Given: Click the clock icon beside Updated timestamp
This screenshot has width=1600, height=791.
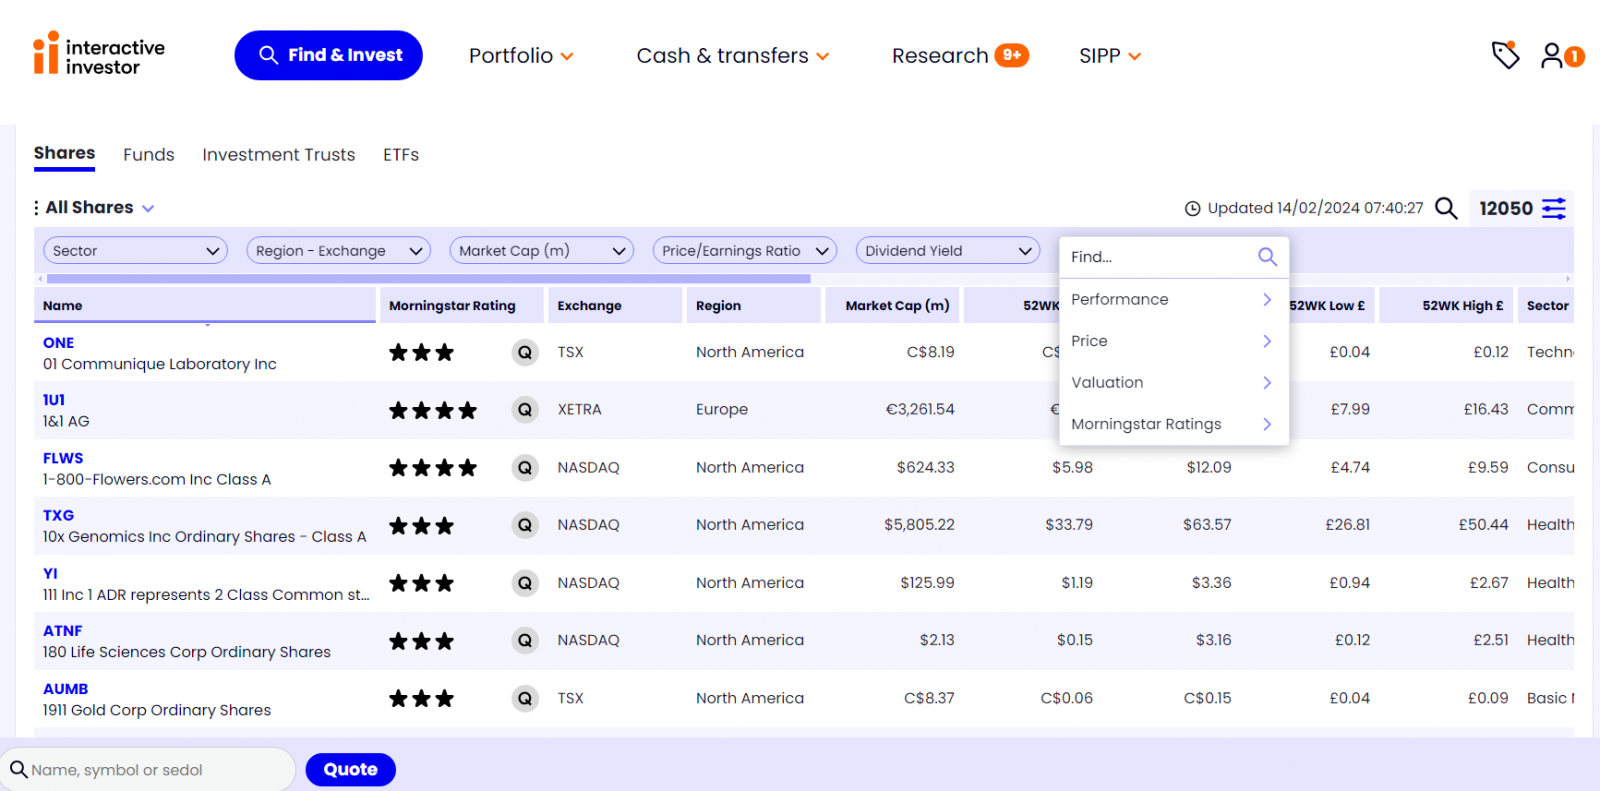Looking at the screenshot, I should point(1192,208).
